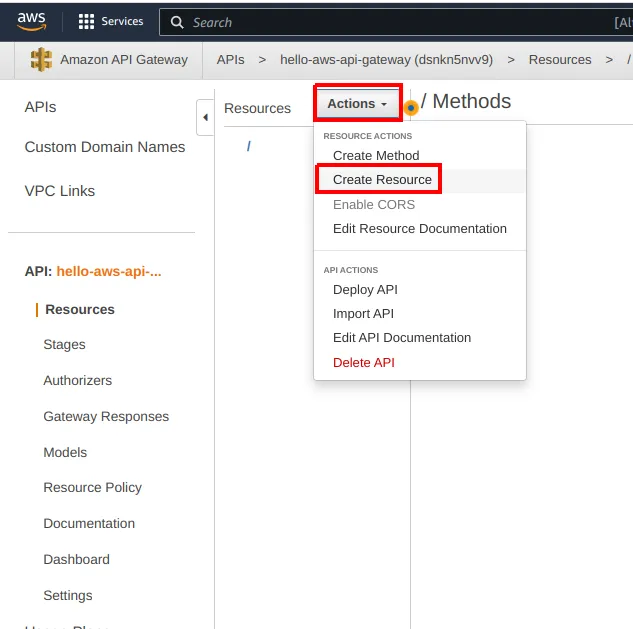Viewport: 633px width, 629px height.
Task: Open Documentation in the API sidebar
Action: click(89, 523)
